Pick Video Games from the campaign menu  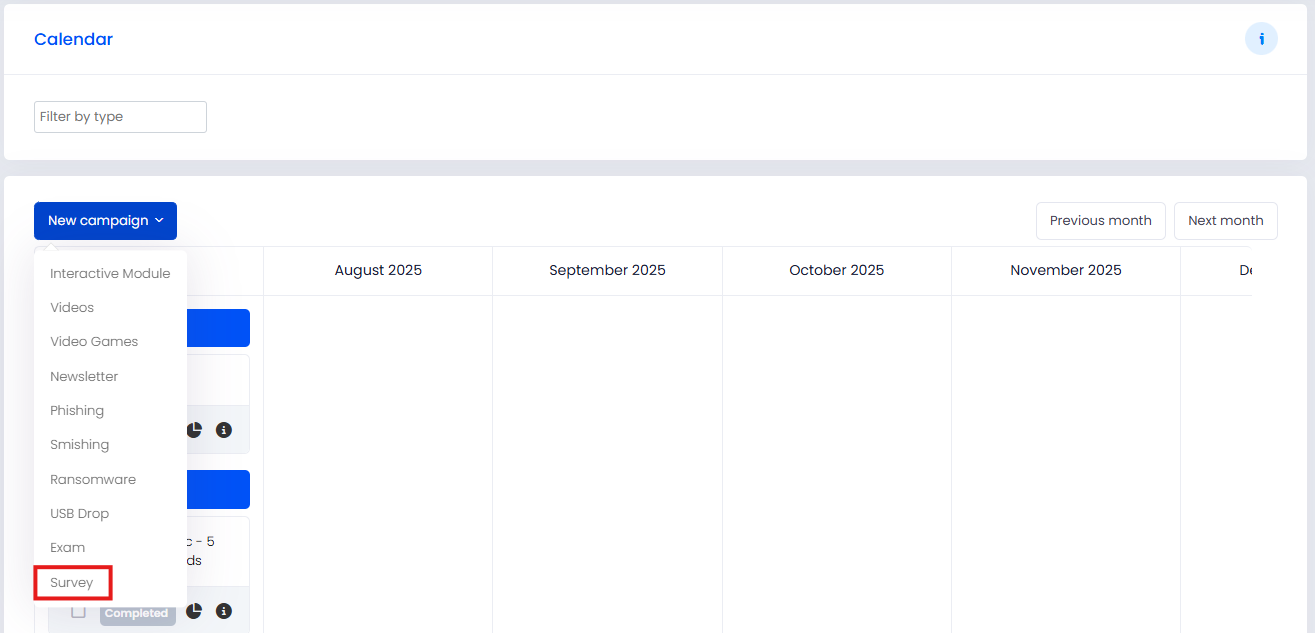point(94,341)
